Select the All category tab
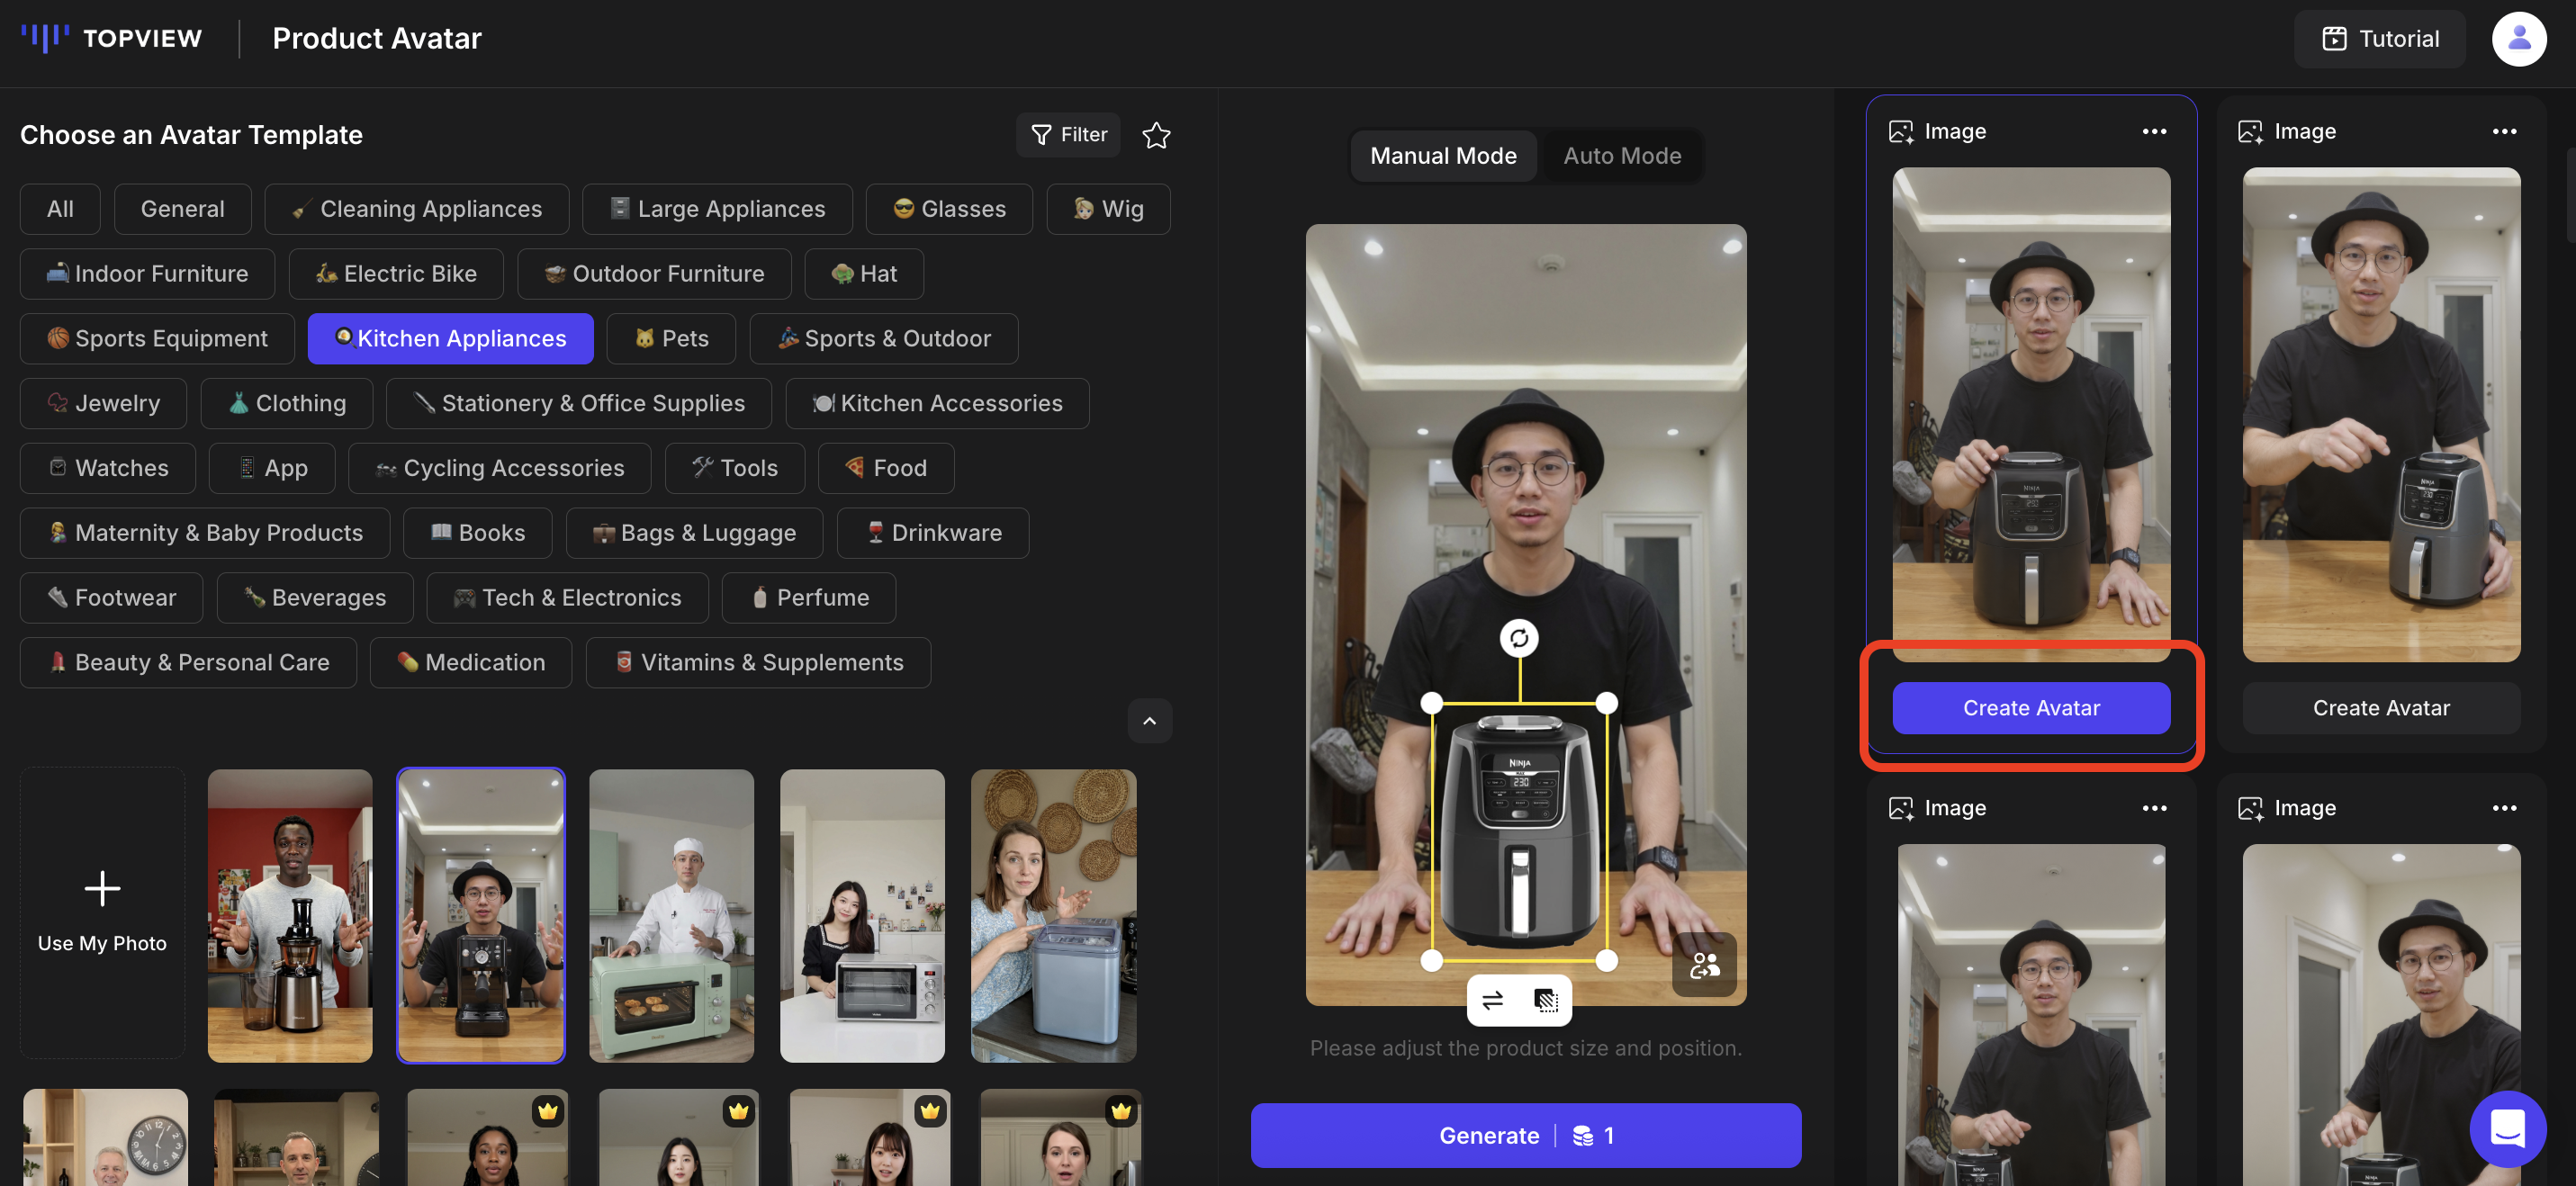The image size is (2576, 1186). coord(60,209)
